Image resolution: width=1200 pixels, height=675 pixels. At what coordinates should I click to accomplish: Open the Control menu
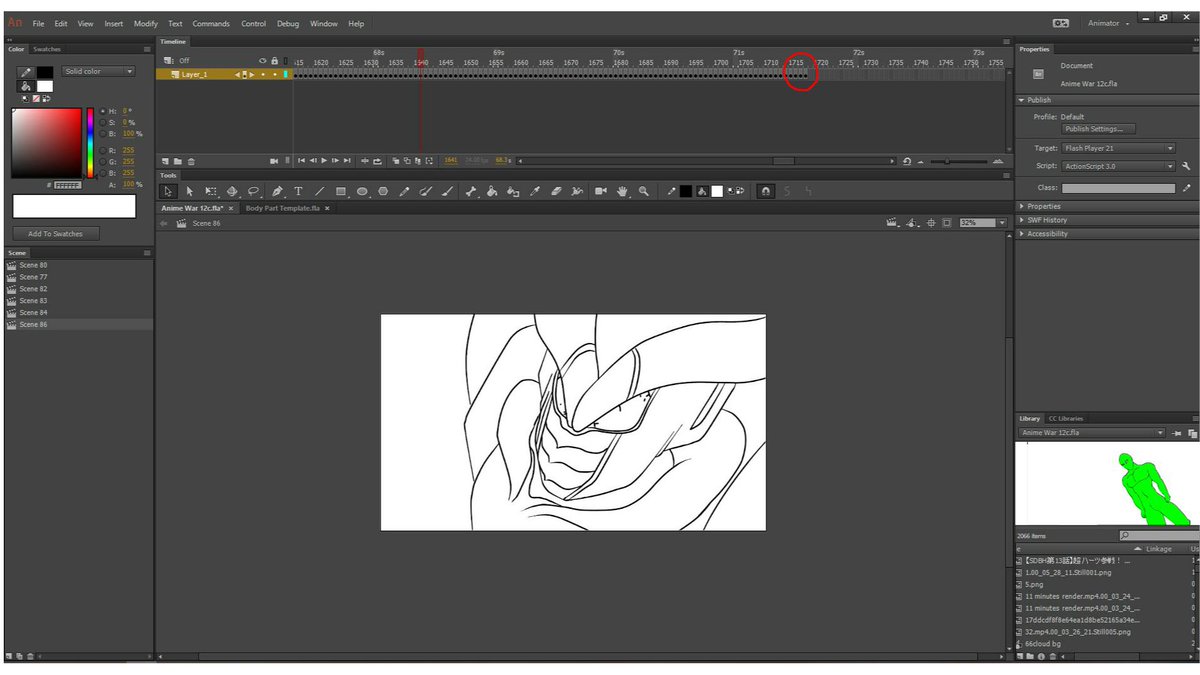254,23
